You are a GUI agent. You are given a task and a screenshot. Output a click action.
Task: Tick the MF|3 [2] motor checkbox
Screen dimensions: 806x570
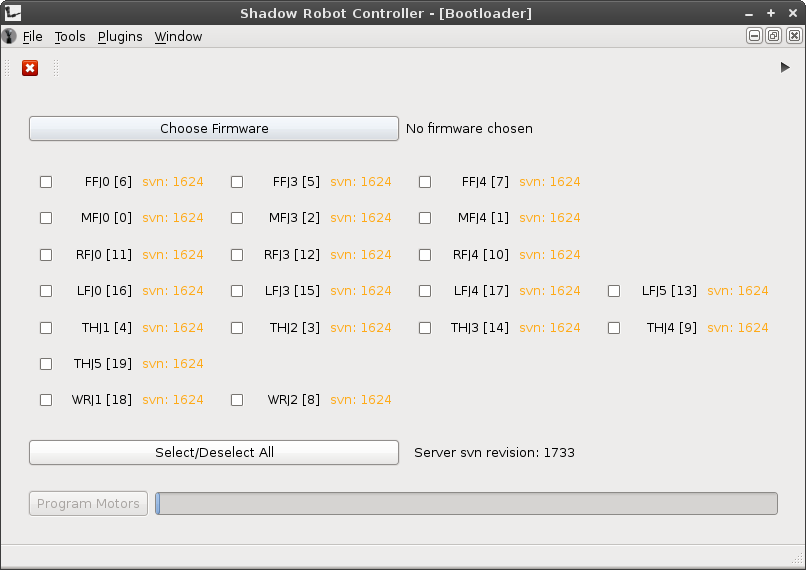tap(237, 218)
